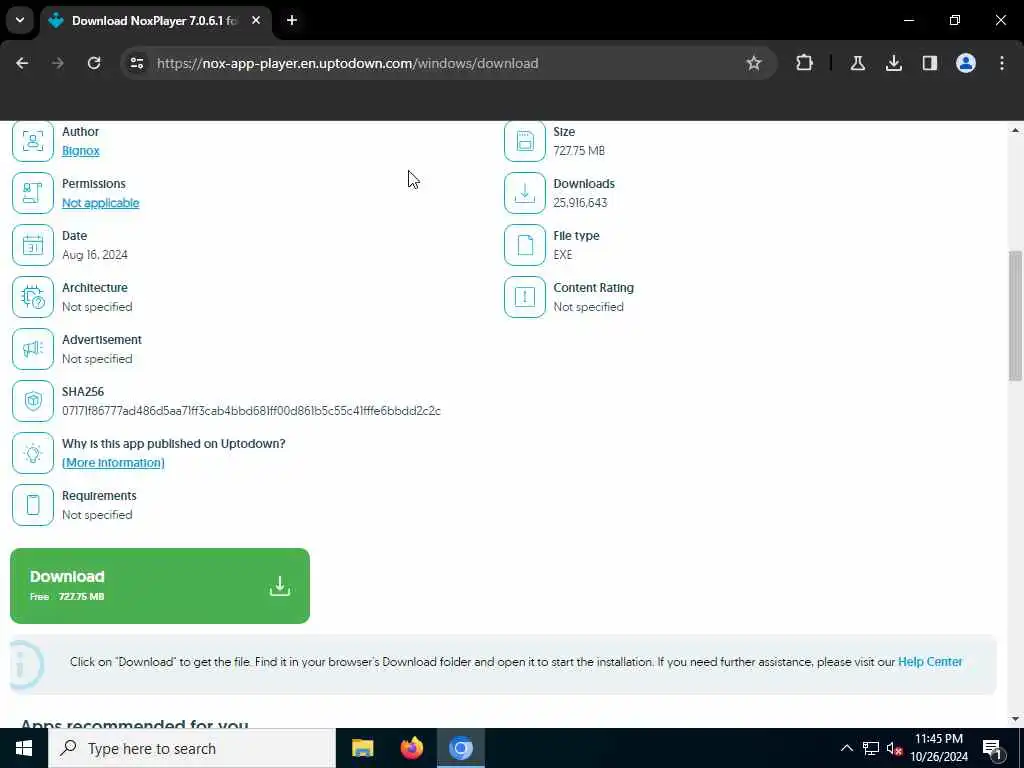The image size is (1024, 768).
Task: Launch Firefox from the taskbar
Action: click(x=411, y=748)
